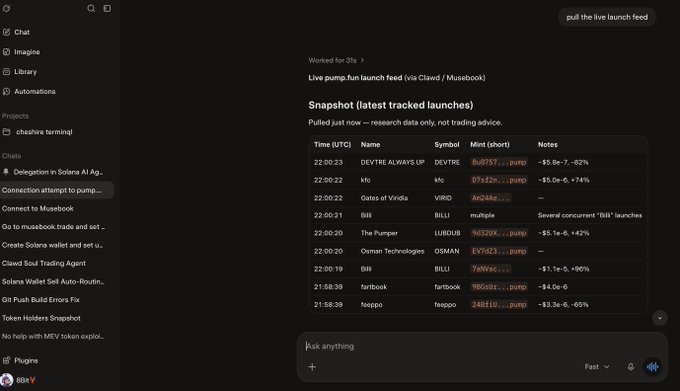The image size is (680, 391).
Task: Click the Notes column header
Action: (548, 144)
